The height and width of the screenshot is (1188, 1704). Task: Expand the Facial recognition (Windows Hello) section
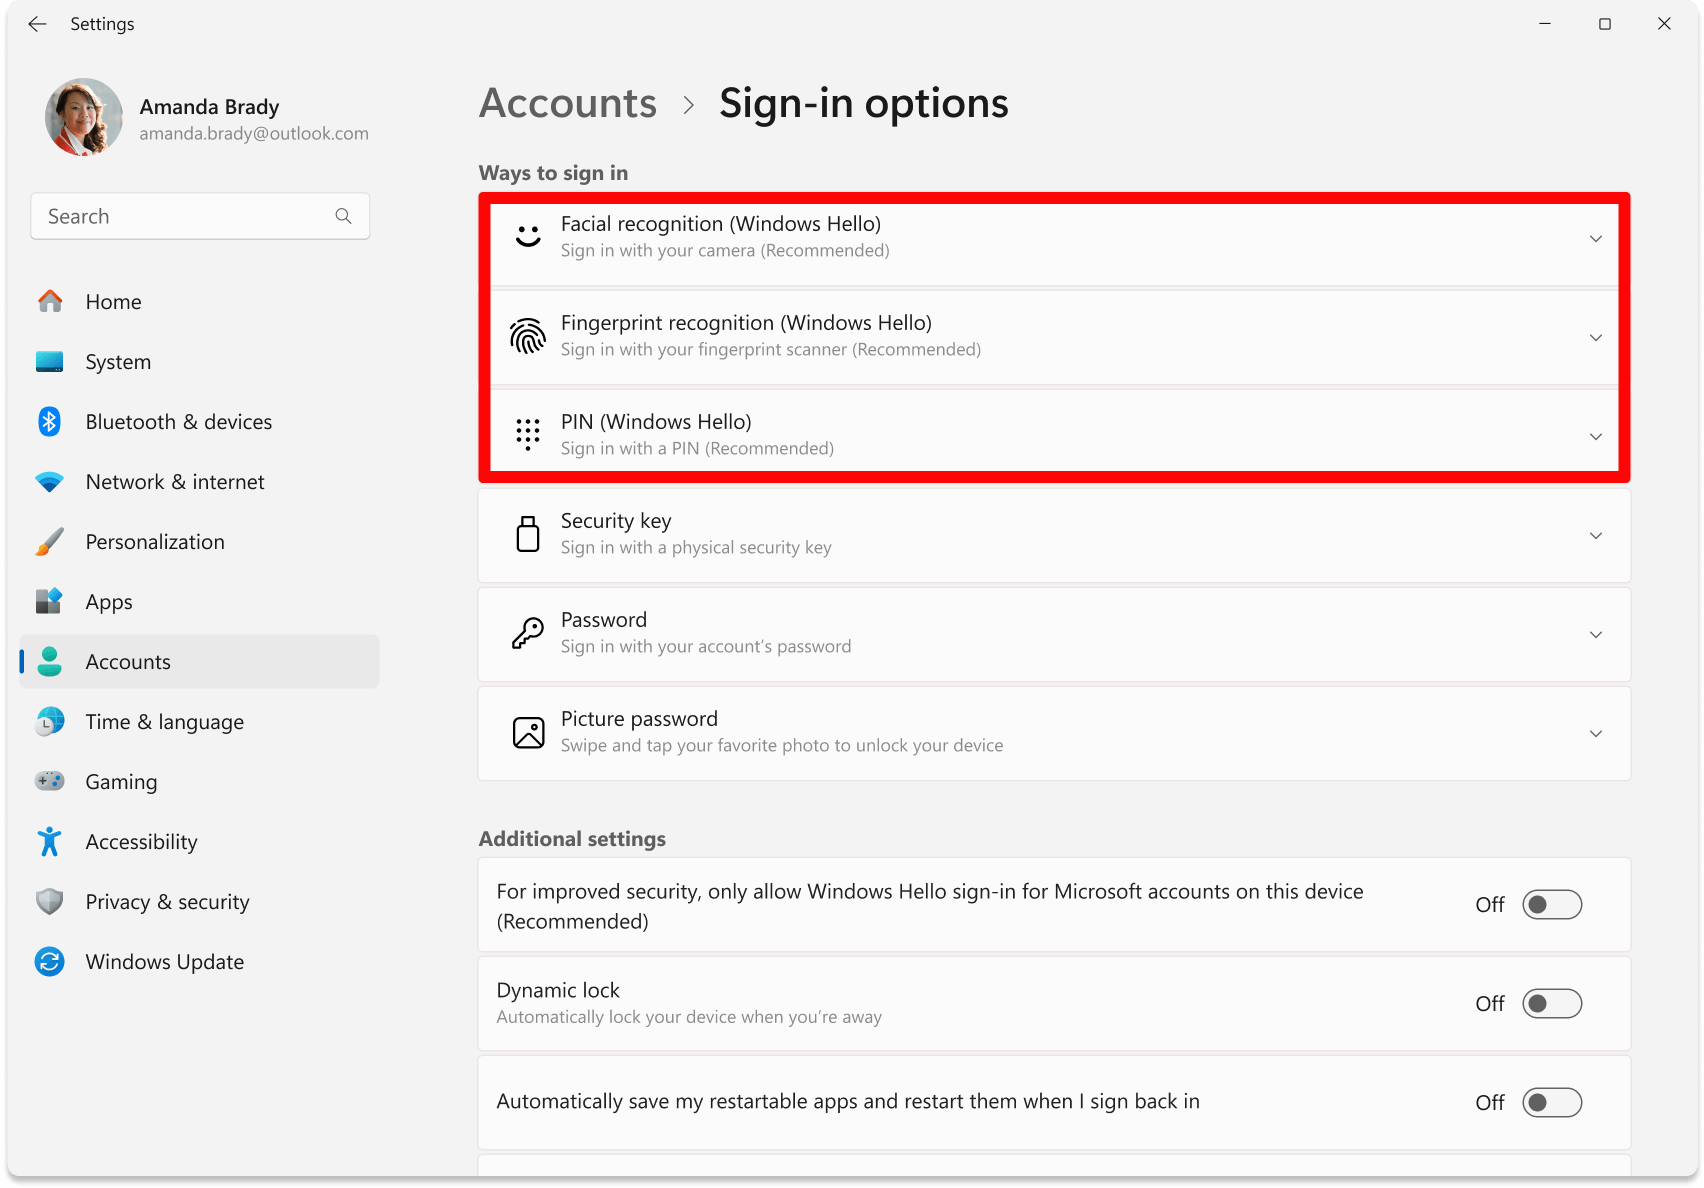pyautogui.click(x=1595, y=239)
